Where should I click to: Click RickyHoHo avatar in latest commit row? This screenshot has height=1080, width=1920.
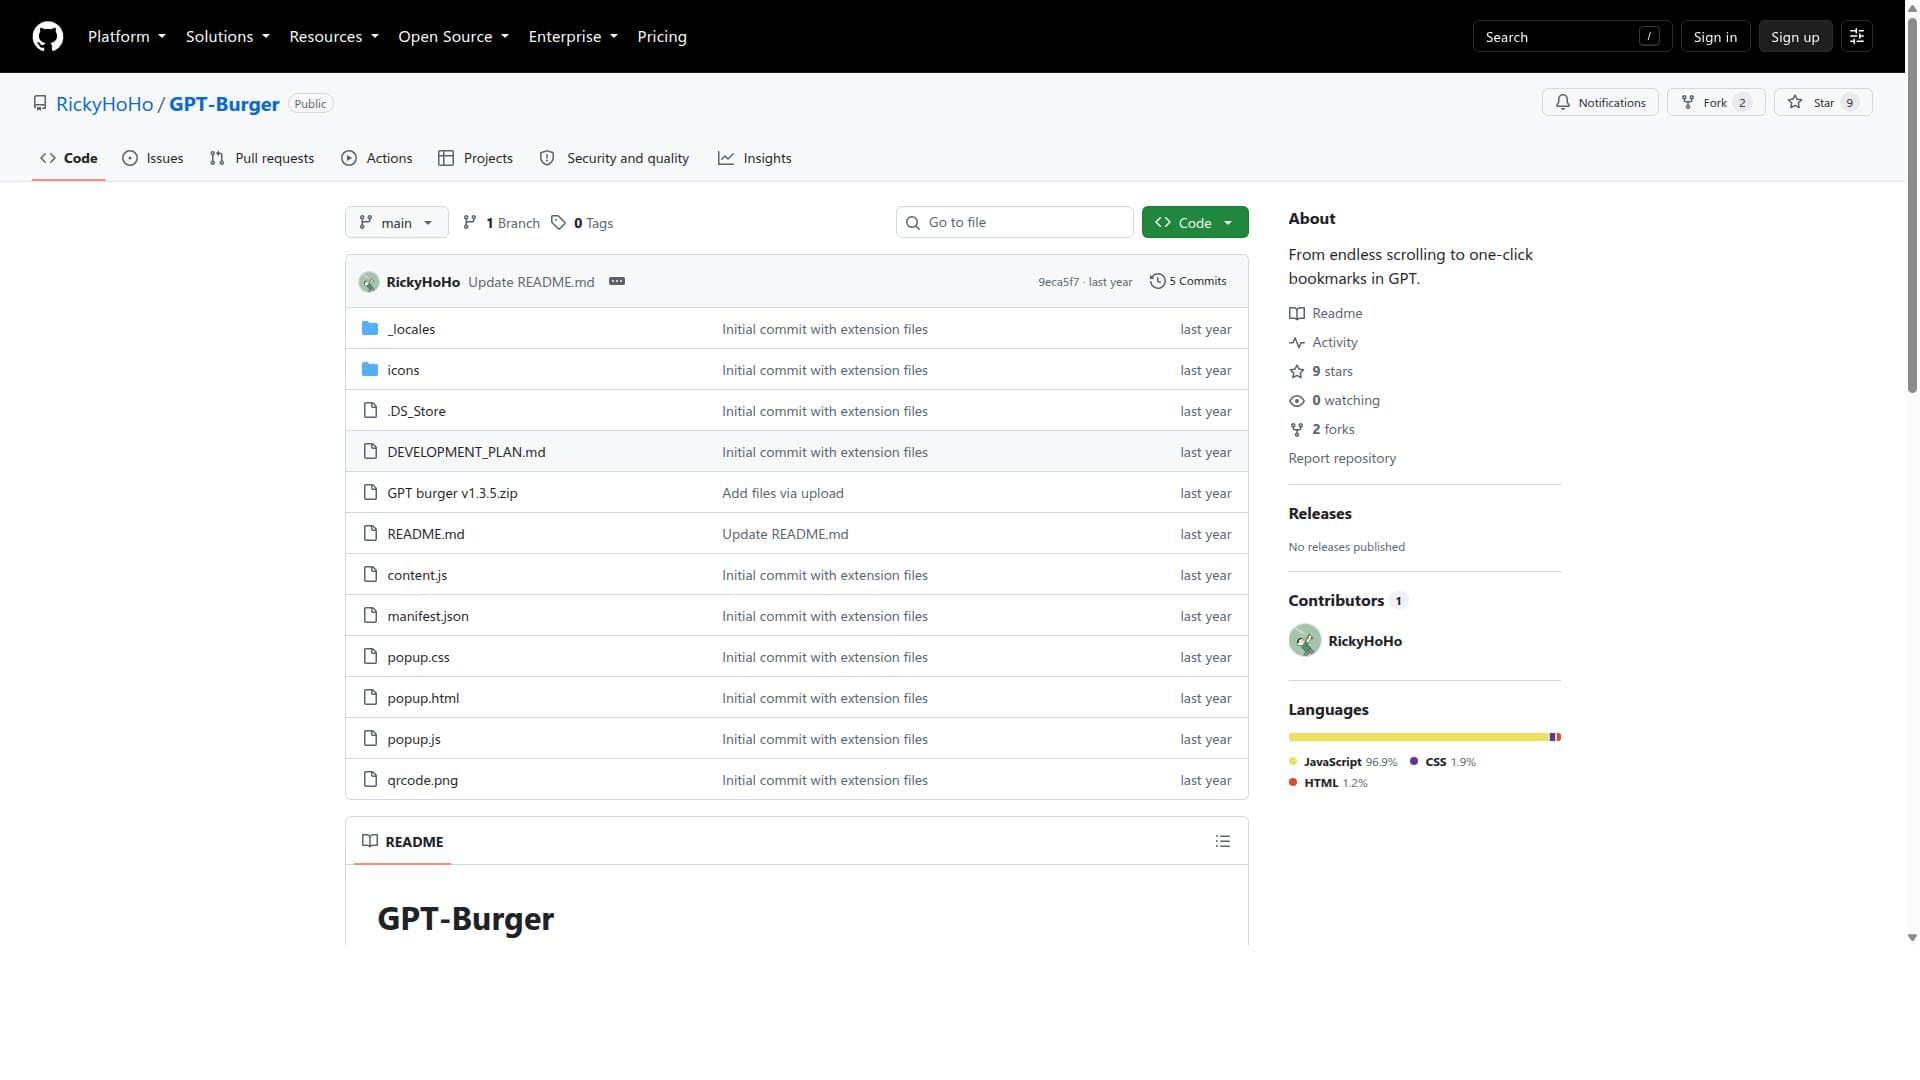[x=369, y=282]
